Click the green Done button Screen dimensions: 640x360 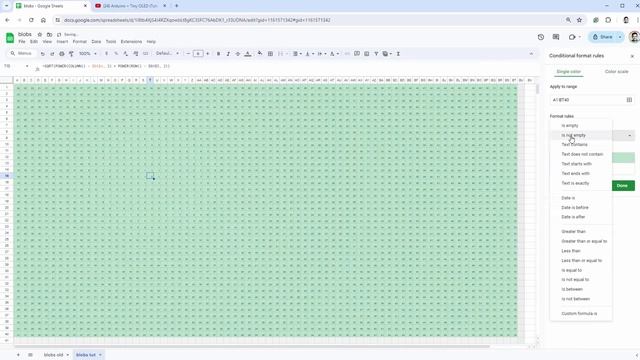pos(623,186)
